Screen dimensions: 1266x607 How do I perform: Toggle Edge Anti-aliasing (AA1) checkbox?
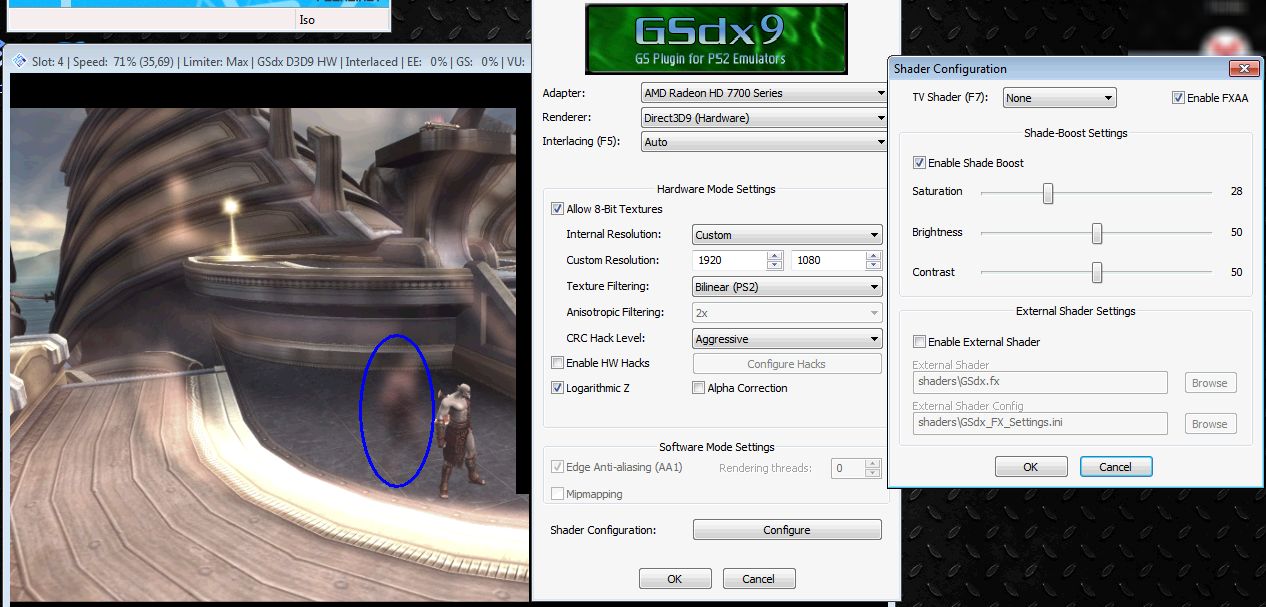(557, 467)
